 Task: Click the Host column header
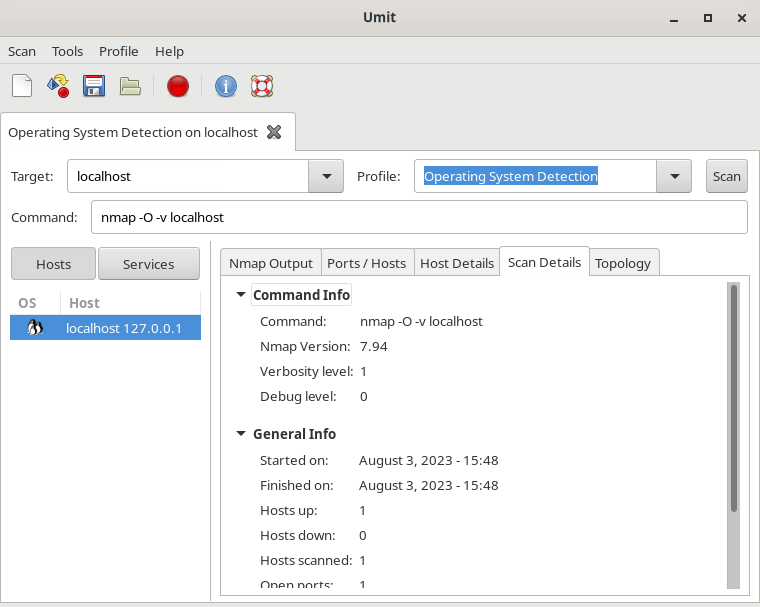point(130,303)
